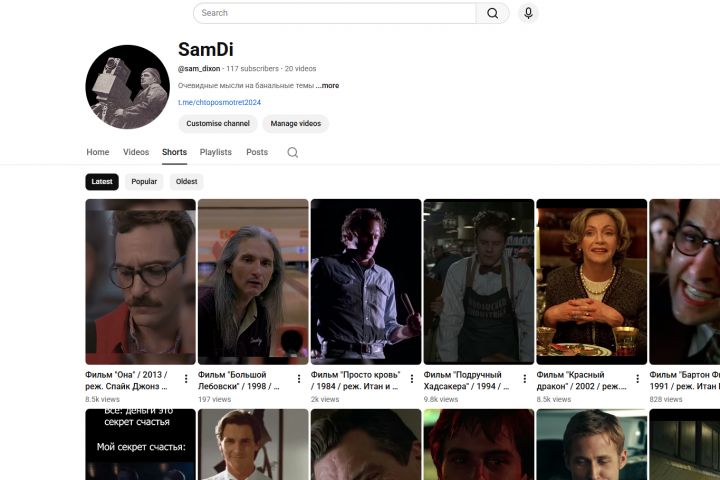Viewport: 720px width, 480px height.
Task: Click title Фильм "Большой Лебовски" / 1998
Action: pyautogui.click(x=239, y=380)
